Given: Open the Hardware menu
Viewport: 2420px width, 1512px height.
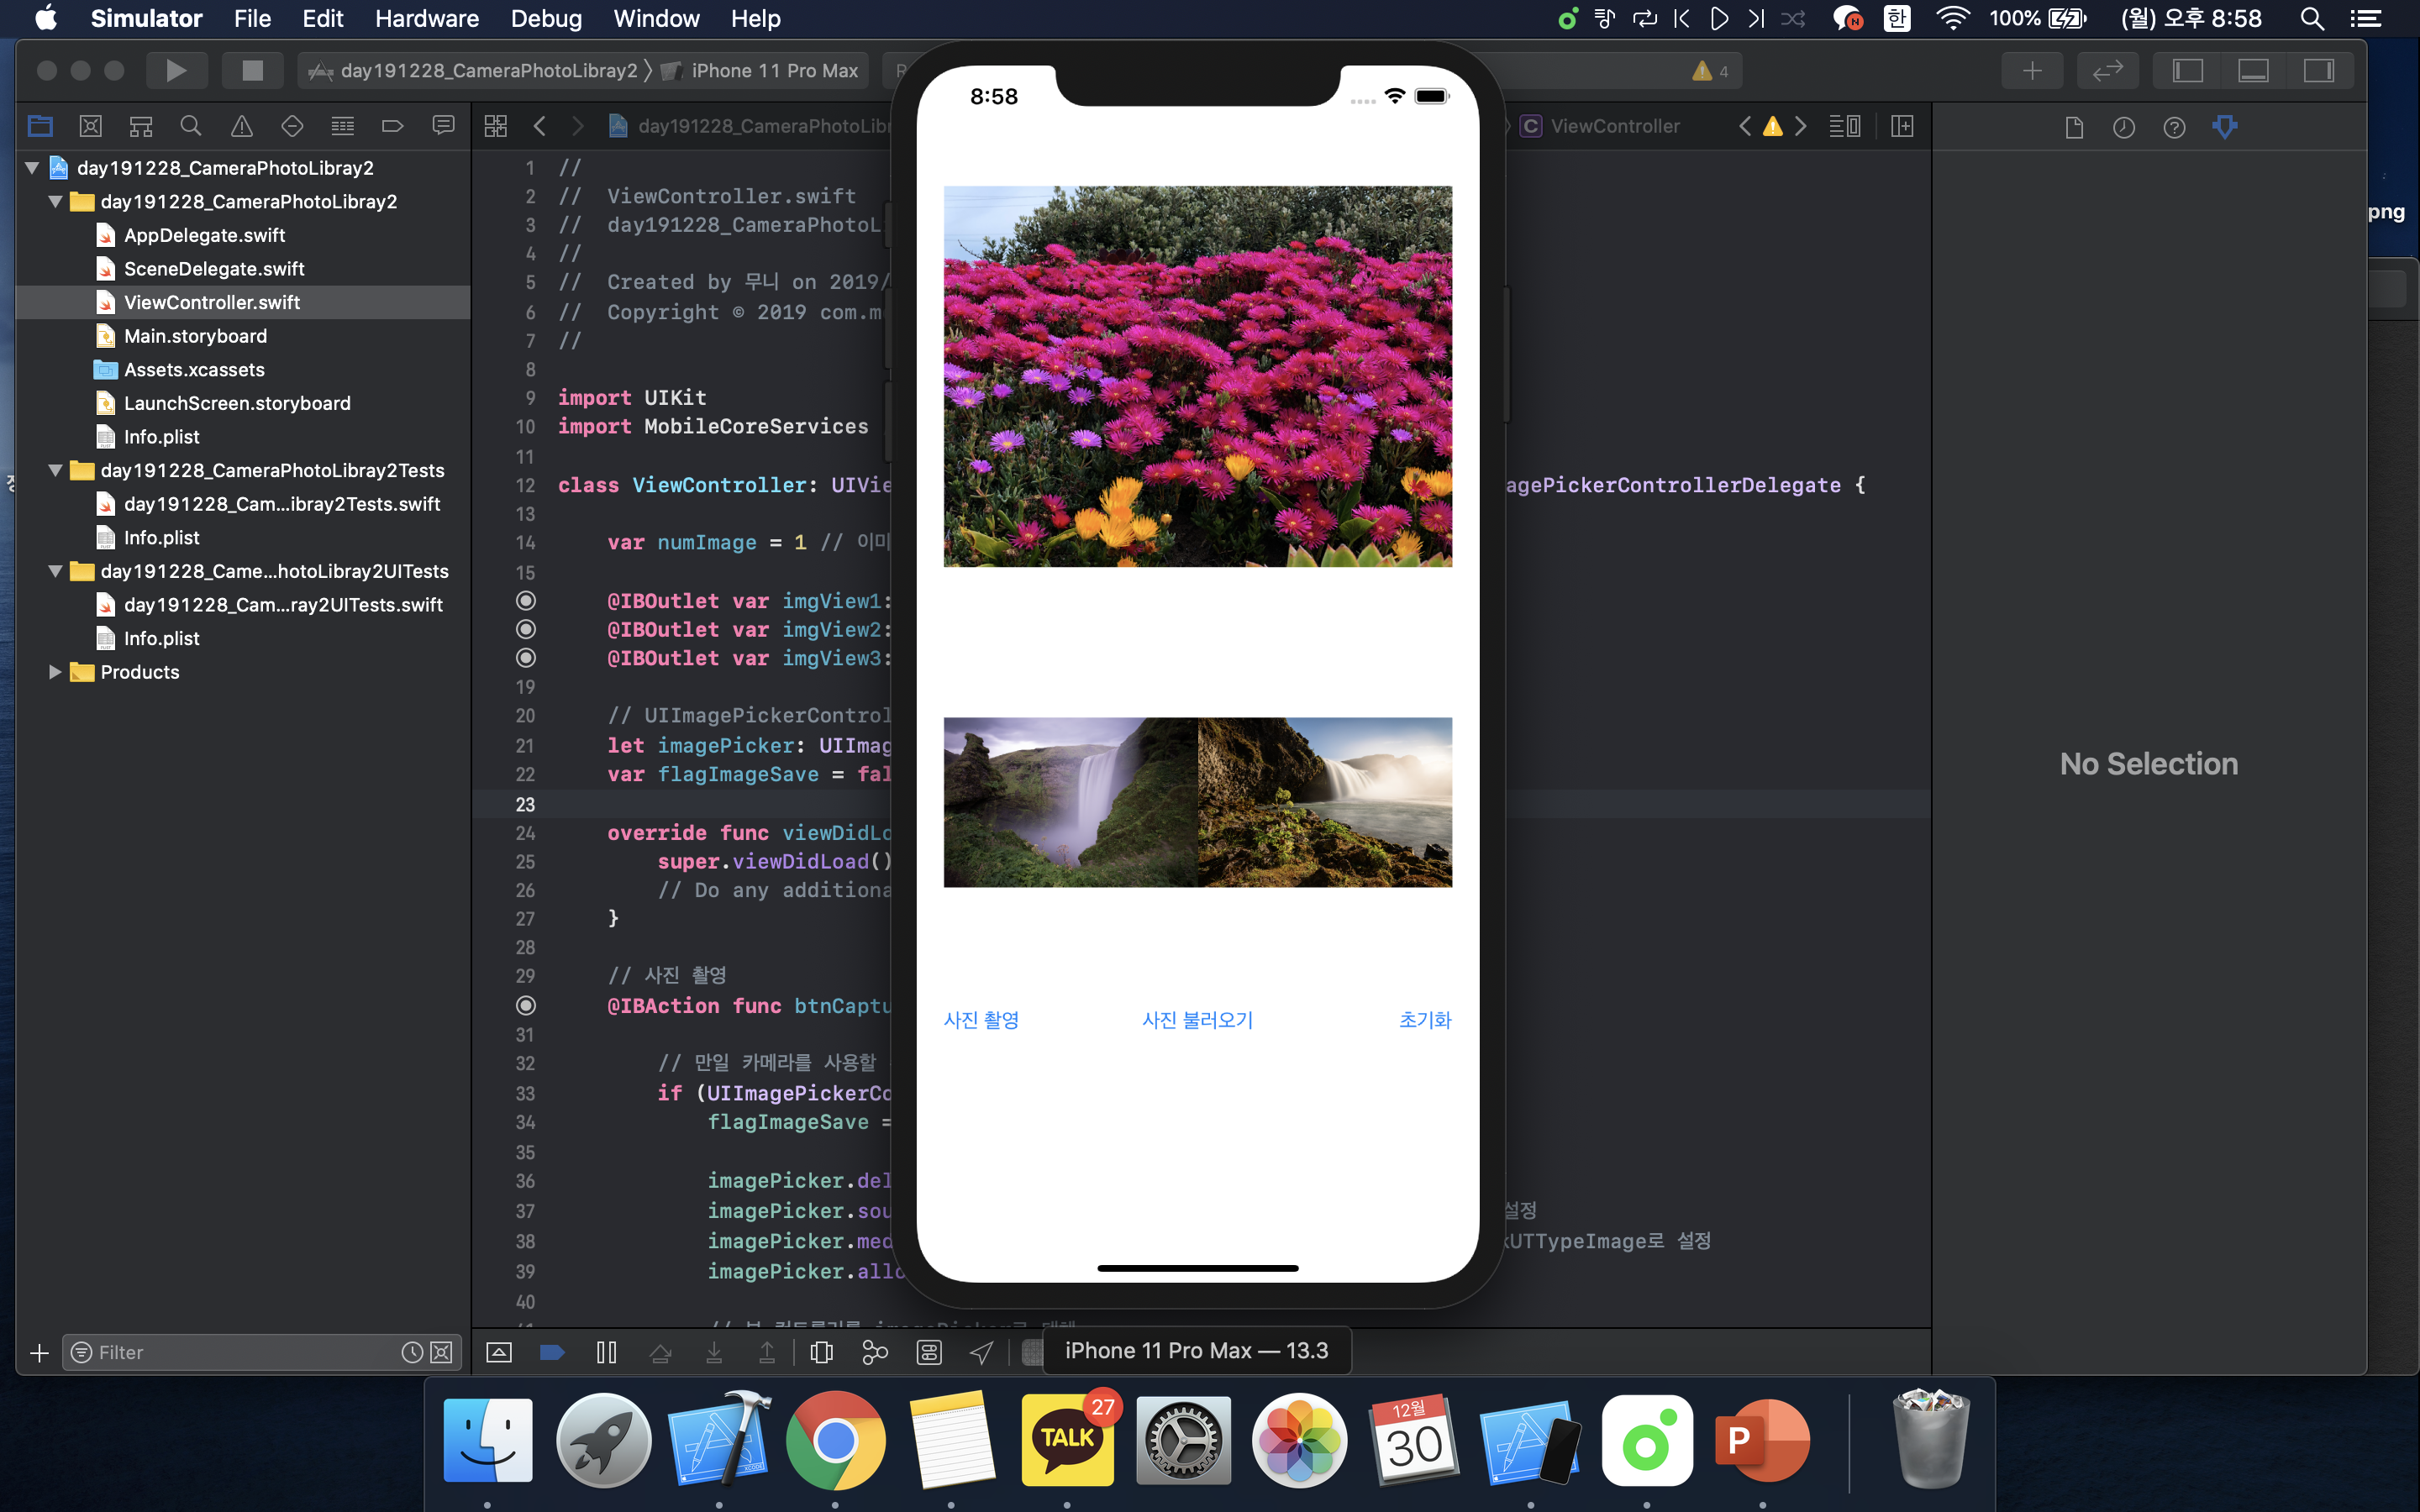Looking at the screenshot, I should click(426, 18).
